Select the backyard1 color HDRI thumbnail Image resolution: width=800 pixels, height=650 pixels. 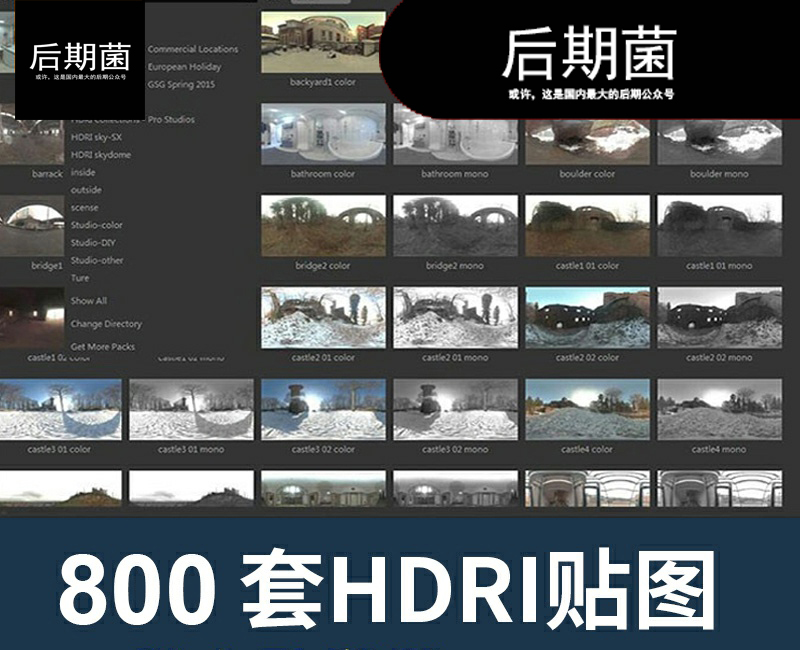[322, 41]
